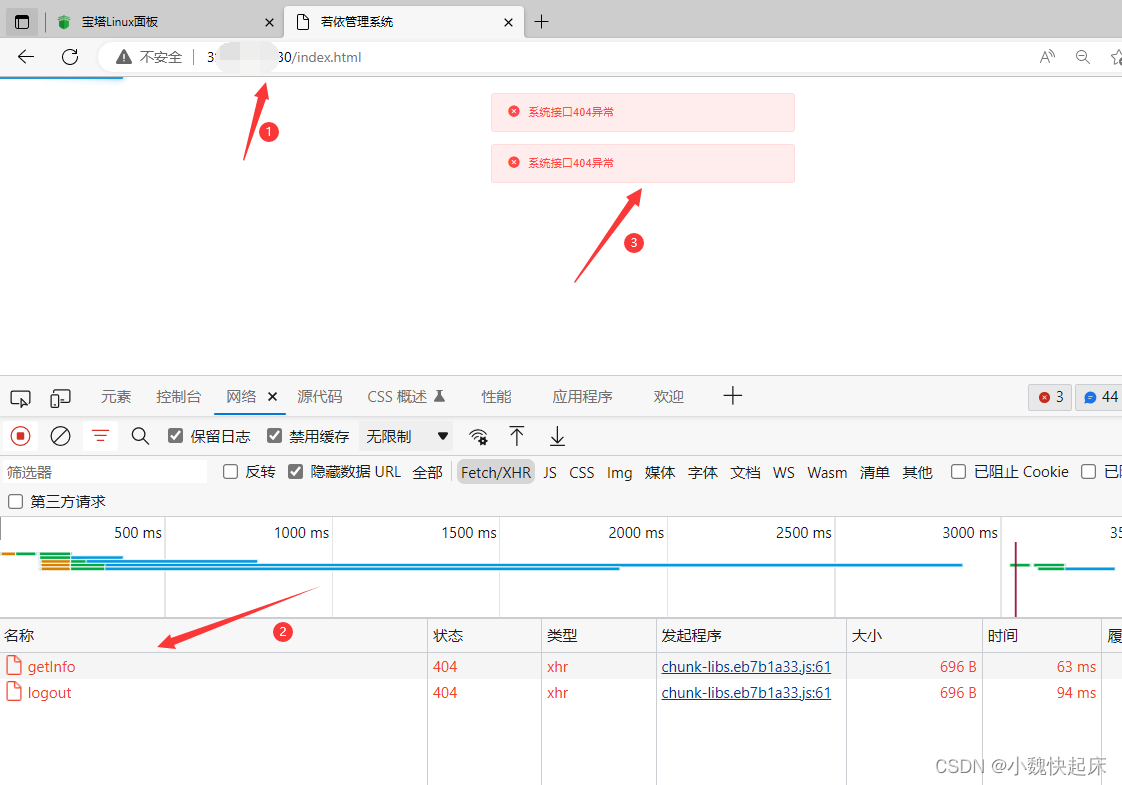Close the 若依管理系统 tab
This screenshot has width=1122, height=785.
508,22
